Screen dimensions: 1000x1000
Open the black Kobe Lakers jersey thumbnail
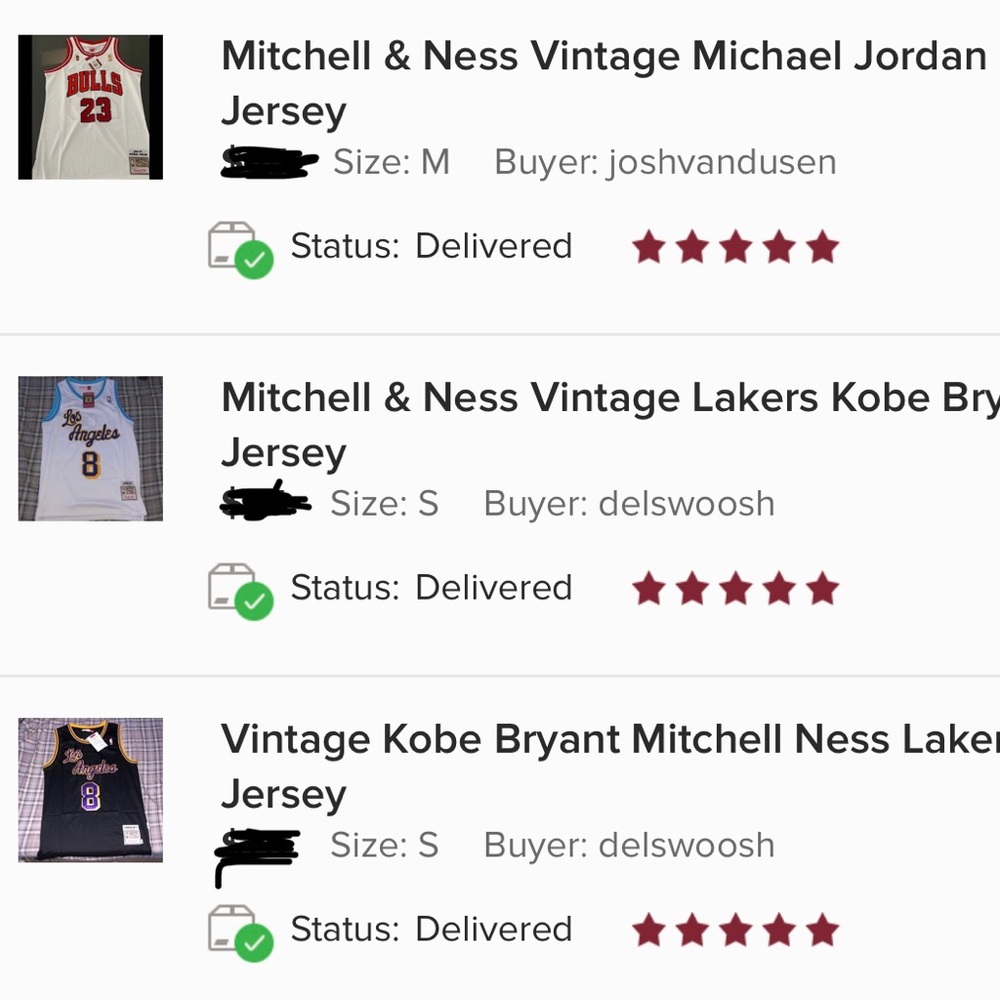click(89, 790)
